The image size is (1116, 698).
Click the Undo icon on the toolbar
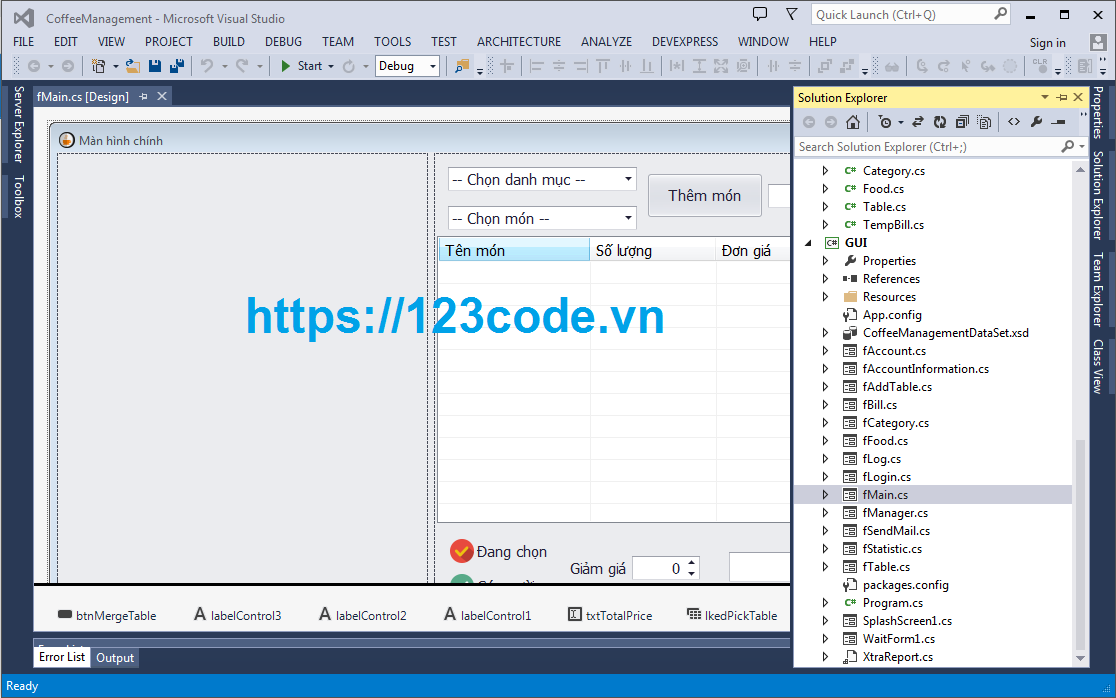tap(209, 65)
